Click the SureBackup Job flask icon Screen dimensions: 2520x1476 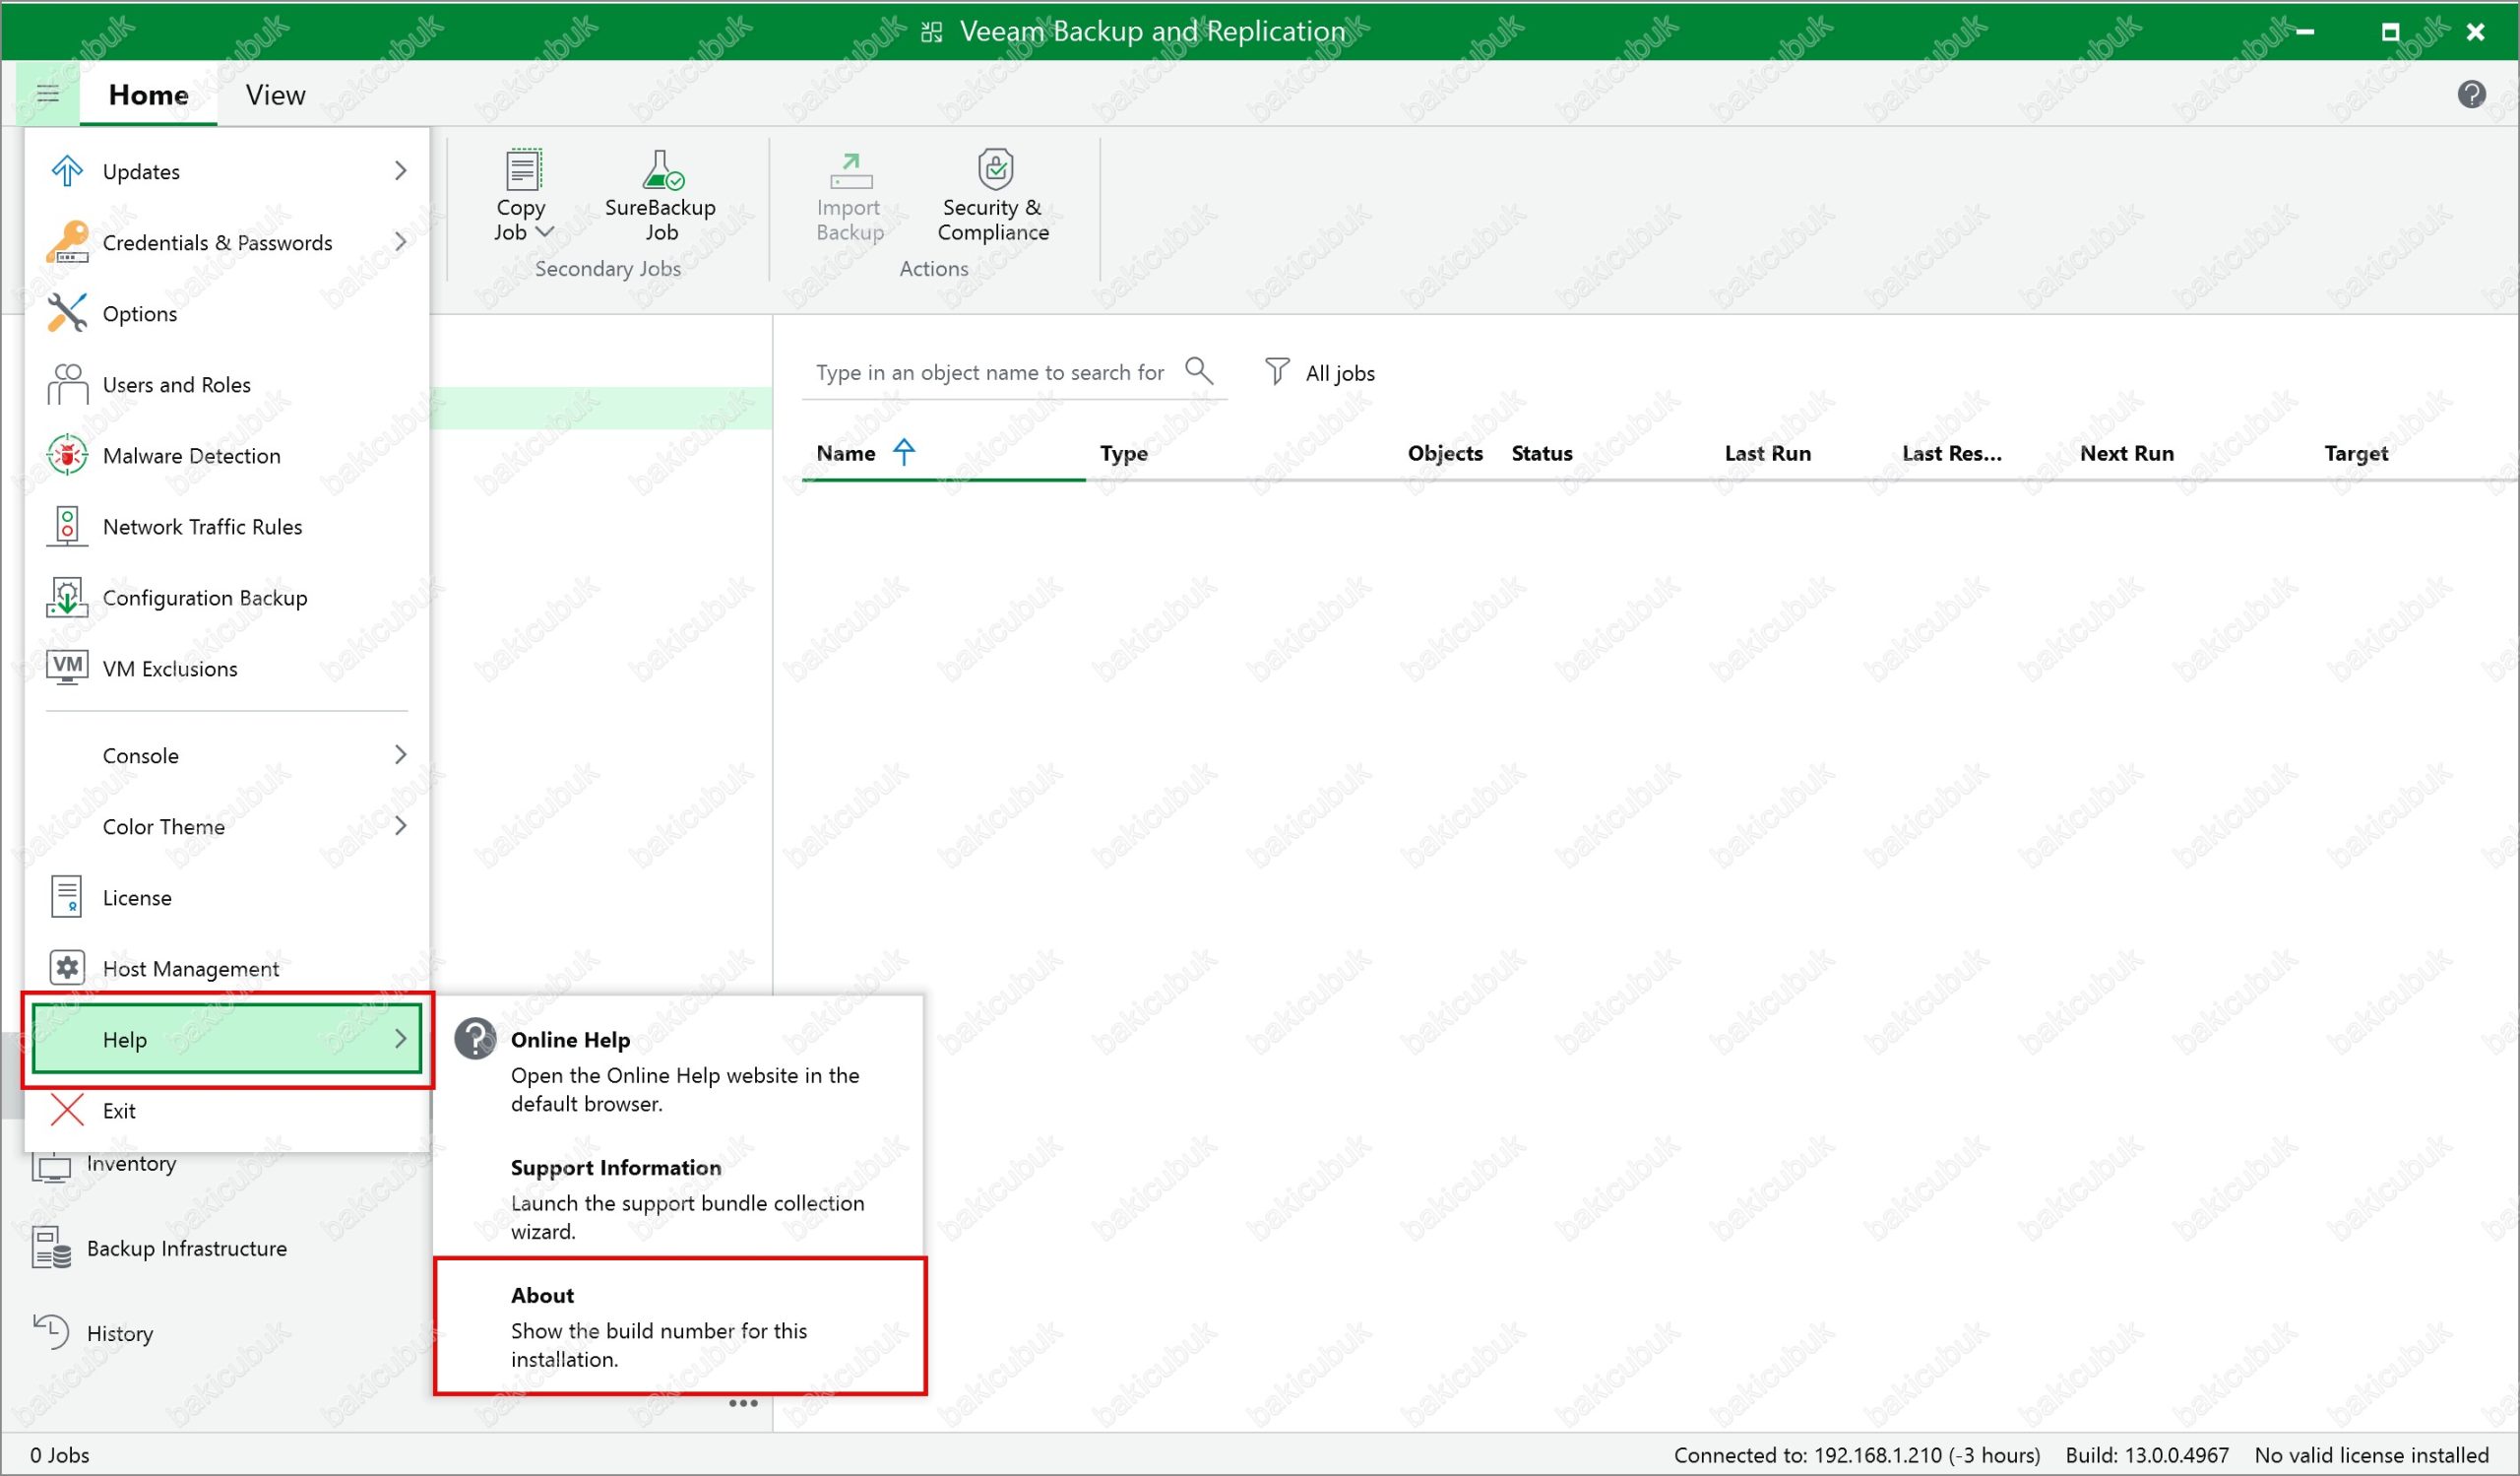coord(662,170)
